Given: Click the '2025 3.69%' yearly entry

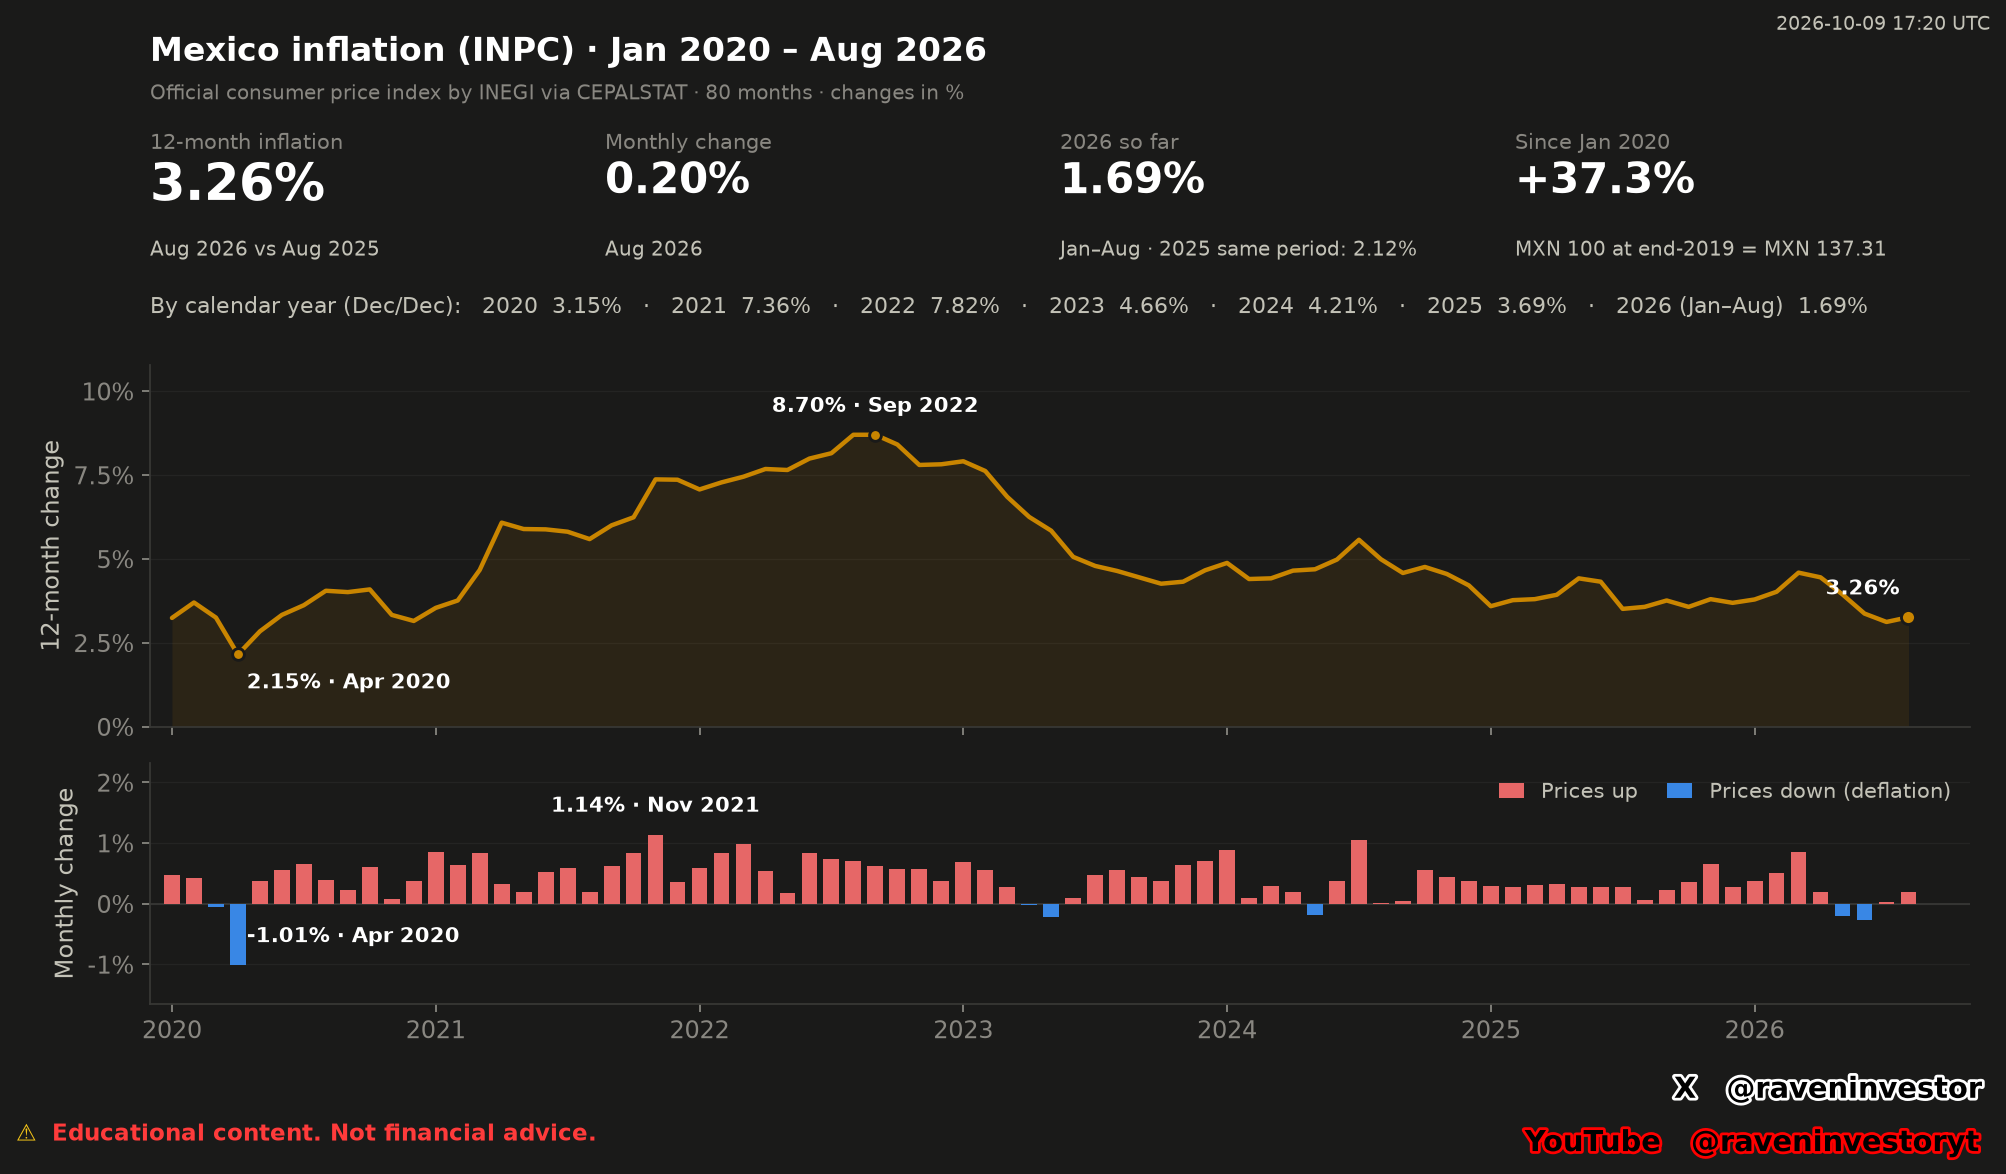Looking at the screenshot, I should coord(1496,306).
